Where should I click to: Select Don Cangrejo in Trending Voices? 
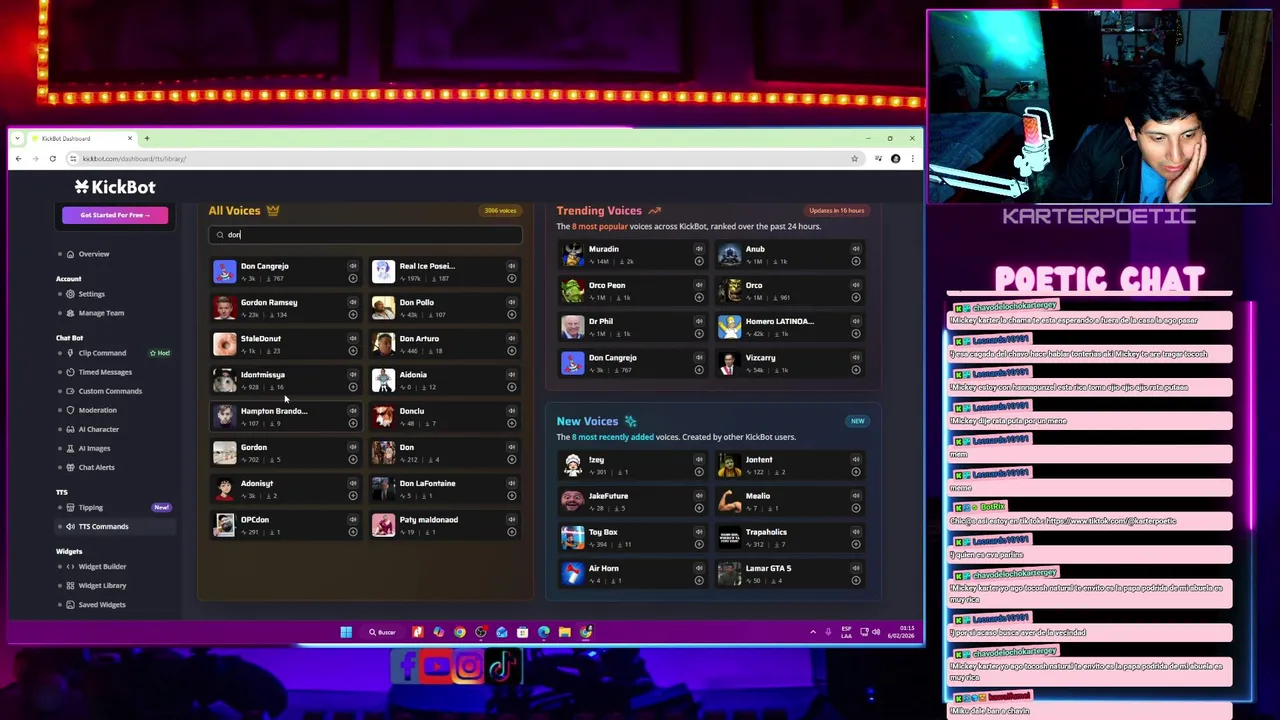(634, 363)
